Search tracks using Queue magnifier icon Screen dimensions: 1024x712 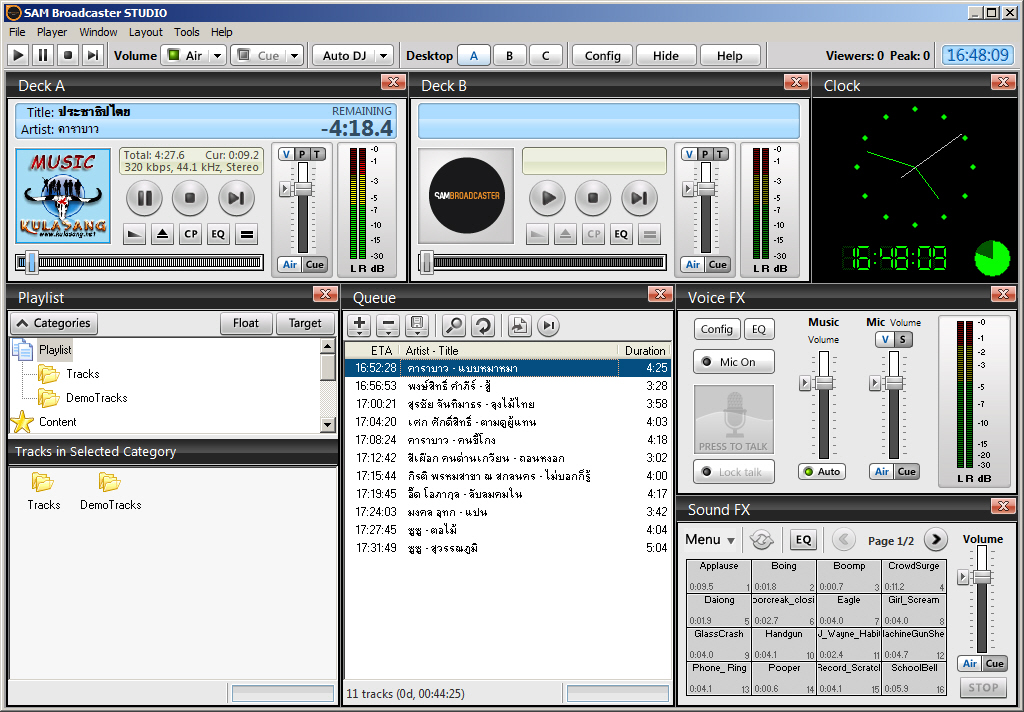click(x=453, y=325)
